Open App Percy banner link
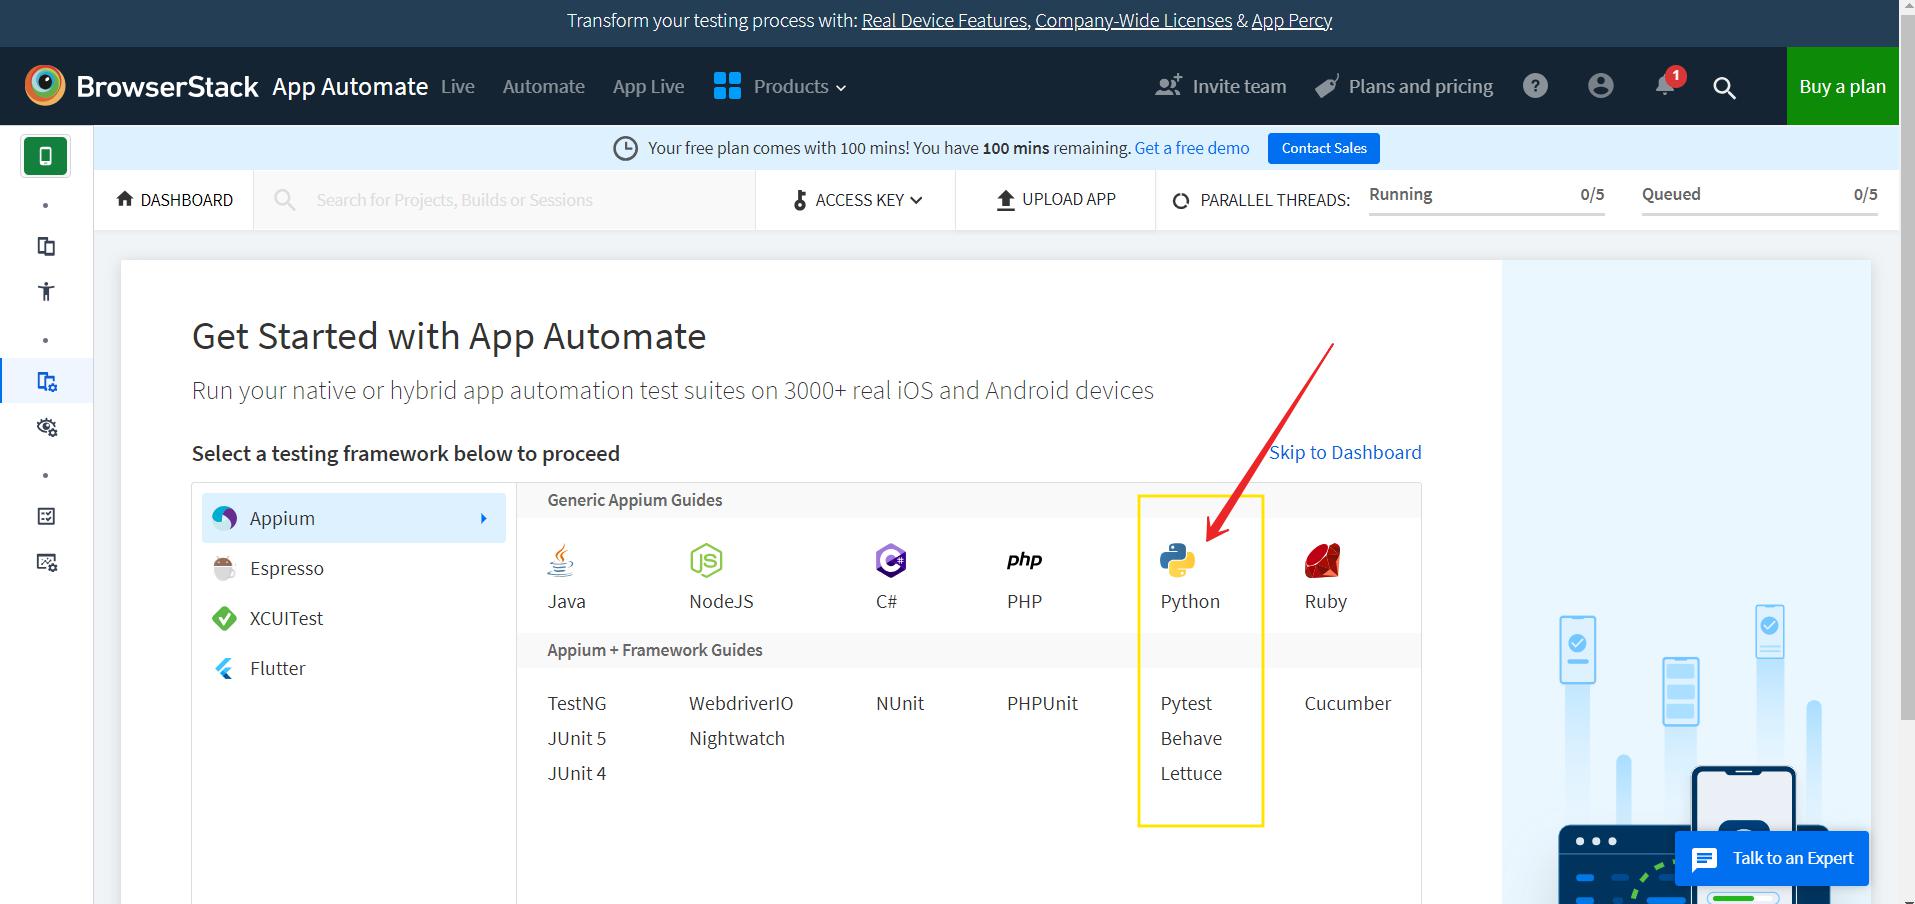1915x904 pixels. tap(1291, 20)
